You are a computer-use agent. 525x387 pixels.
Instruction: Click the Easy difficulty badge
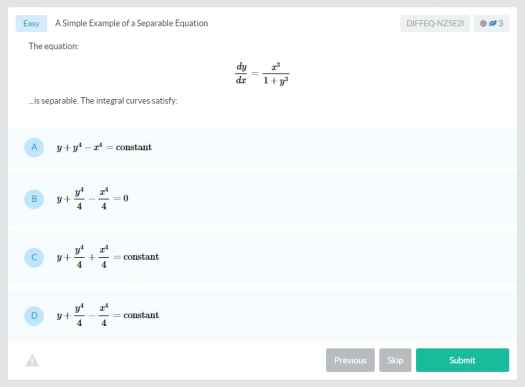tap(31, 23)
